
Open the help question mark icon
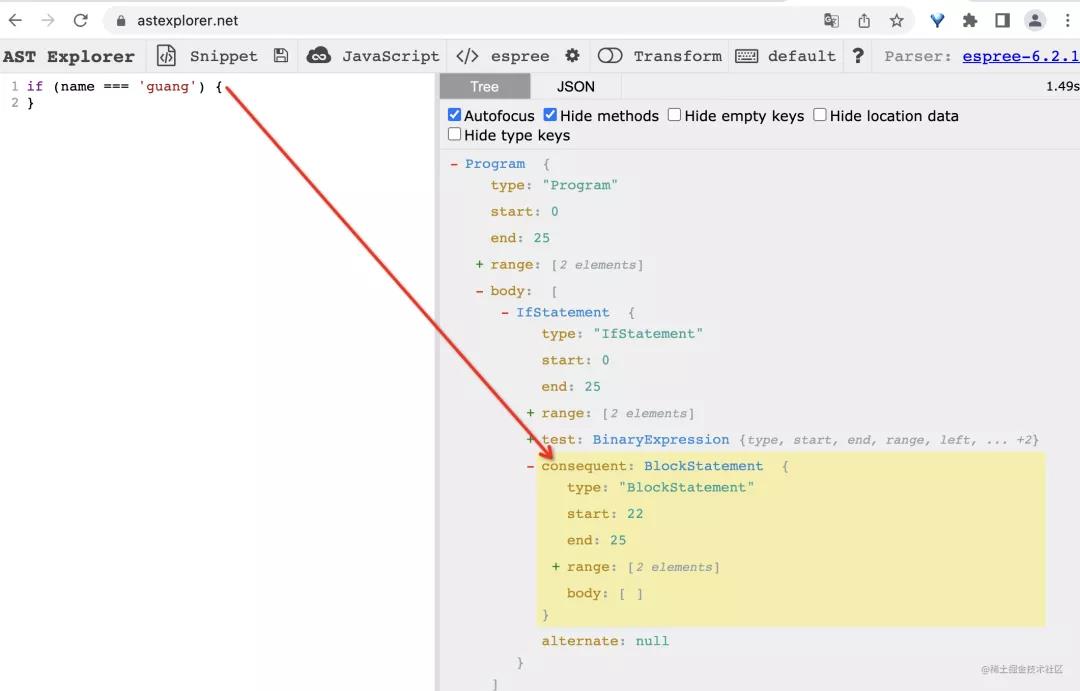(858, 56)
